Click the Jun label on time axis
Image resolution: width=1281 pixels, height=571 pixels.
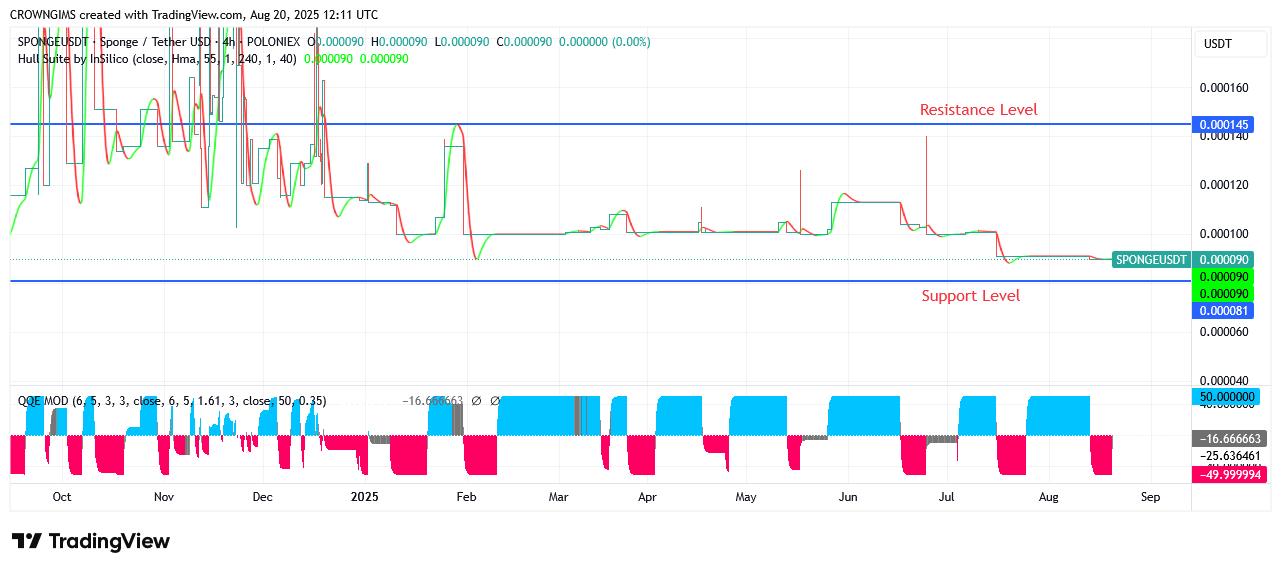(x=848, y=497)
